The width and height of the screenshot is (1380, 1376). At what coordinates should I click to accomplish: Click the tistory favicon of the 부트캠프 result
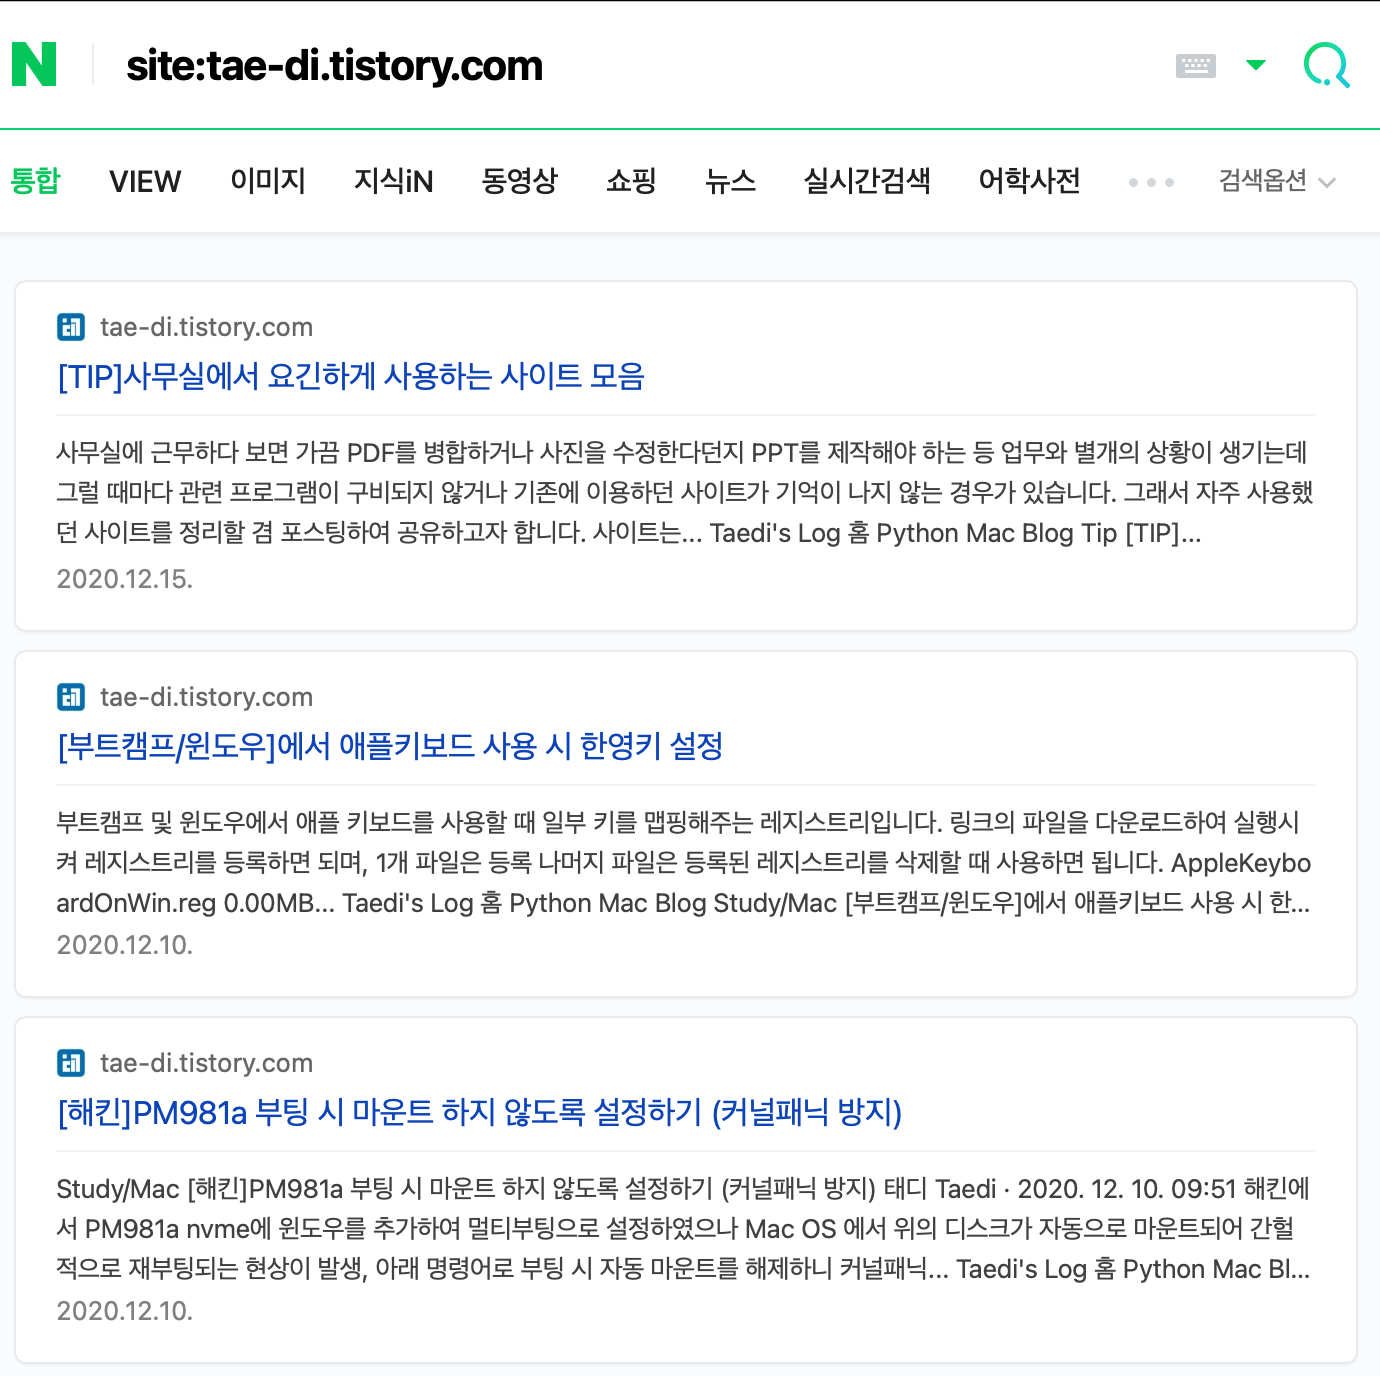[x=71, y=697]
